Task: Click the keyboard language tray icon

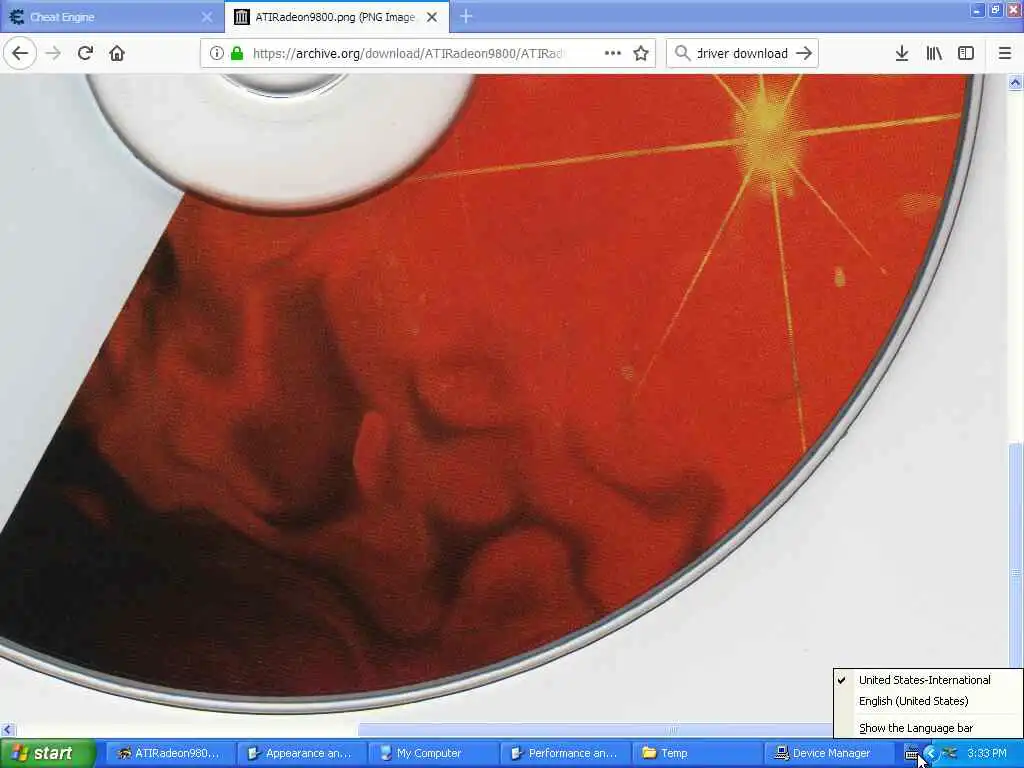Action: 912,754
